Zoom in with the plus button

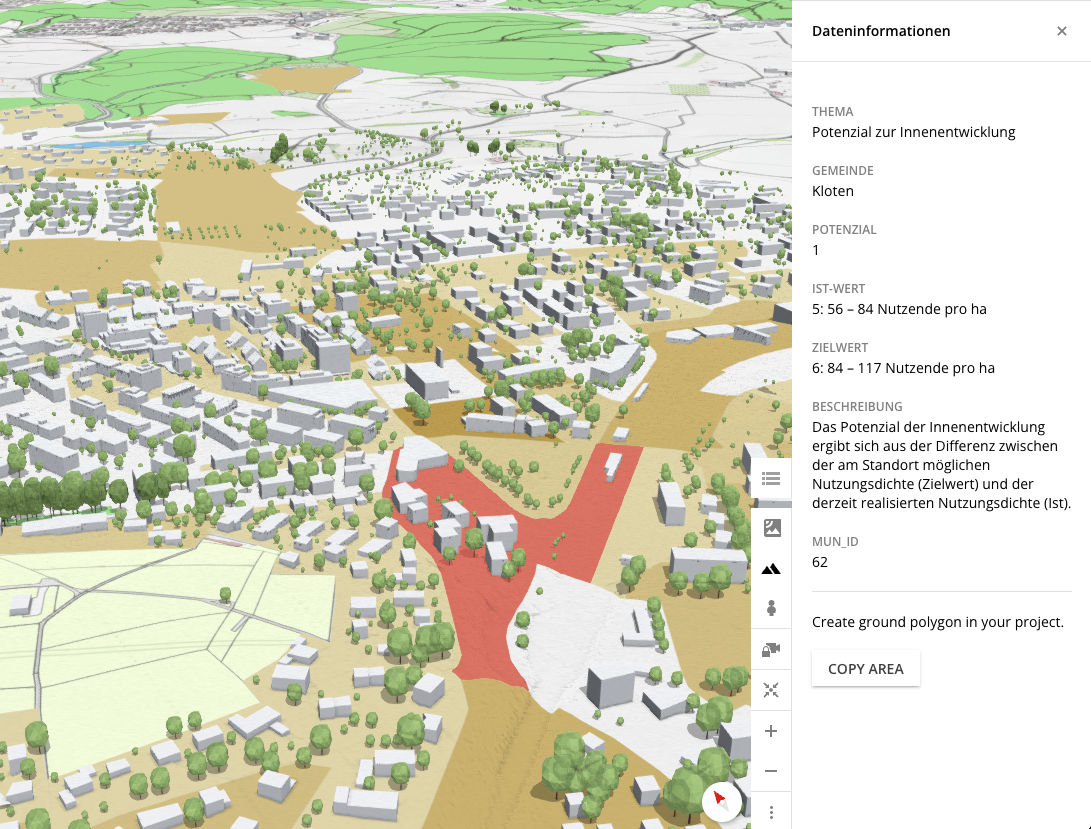[x=771, y=731]
